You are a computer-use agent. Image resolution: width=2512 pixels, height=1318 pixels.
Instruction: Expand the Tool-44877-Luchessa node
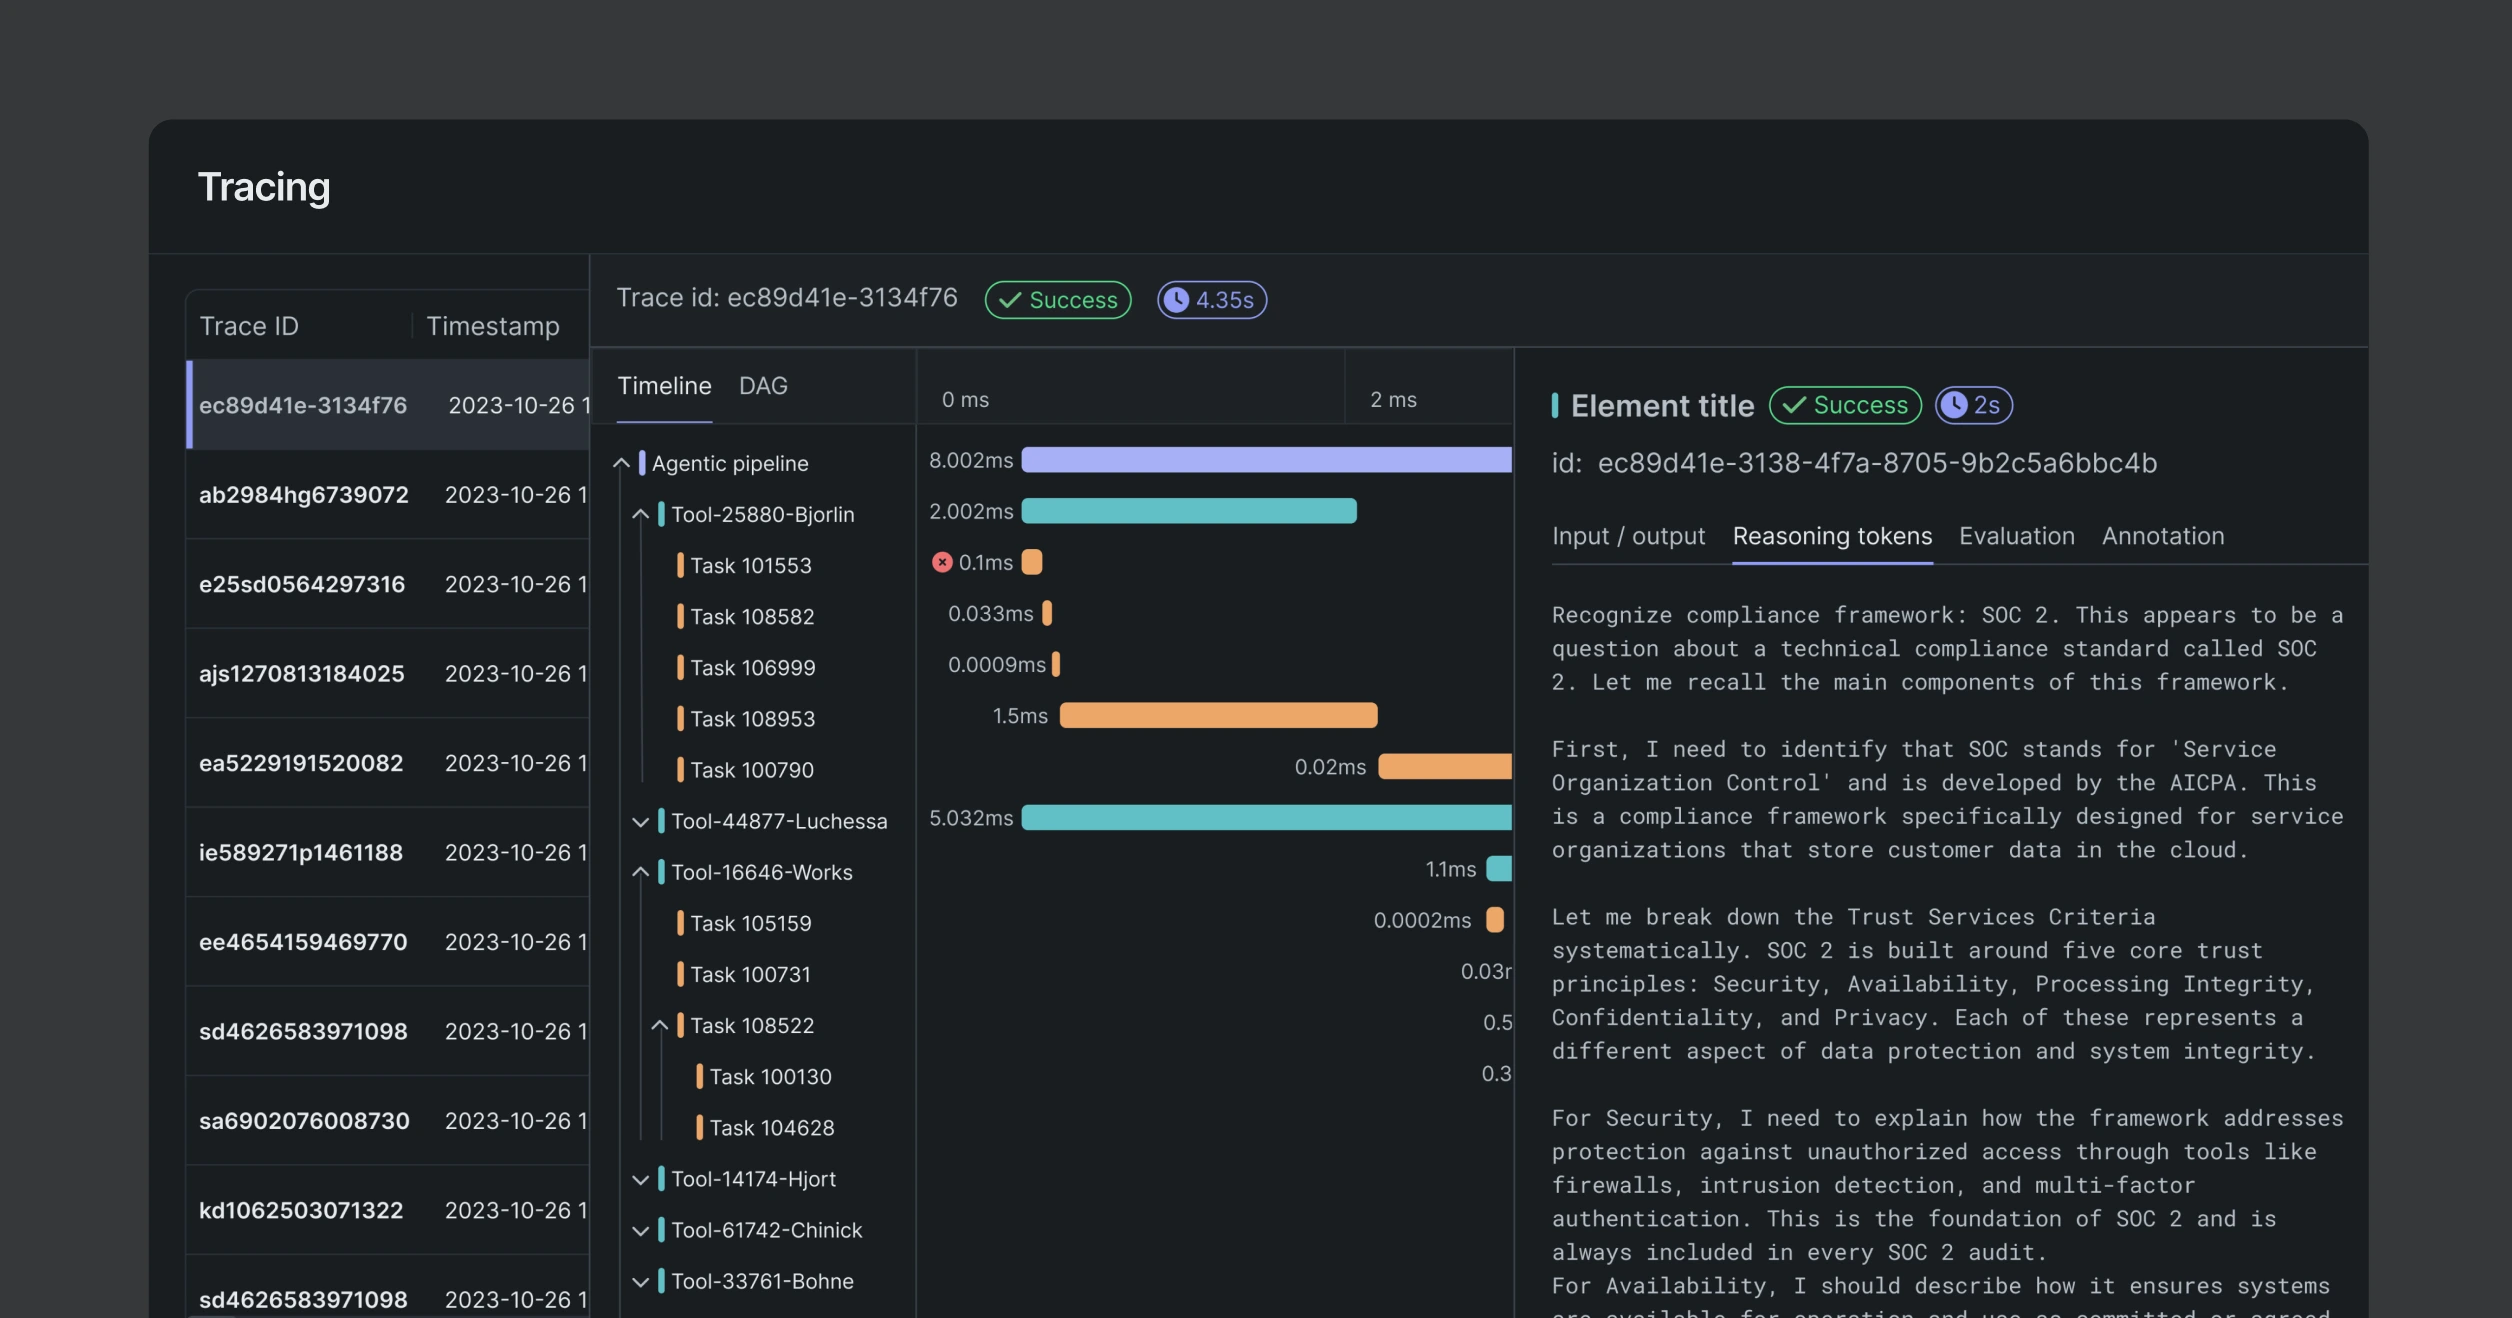pos(641,822)
